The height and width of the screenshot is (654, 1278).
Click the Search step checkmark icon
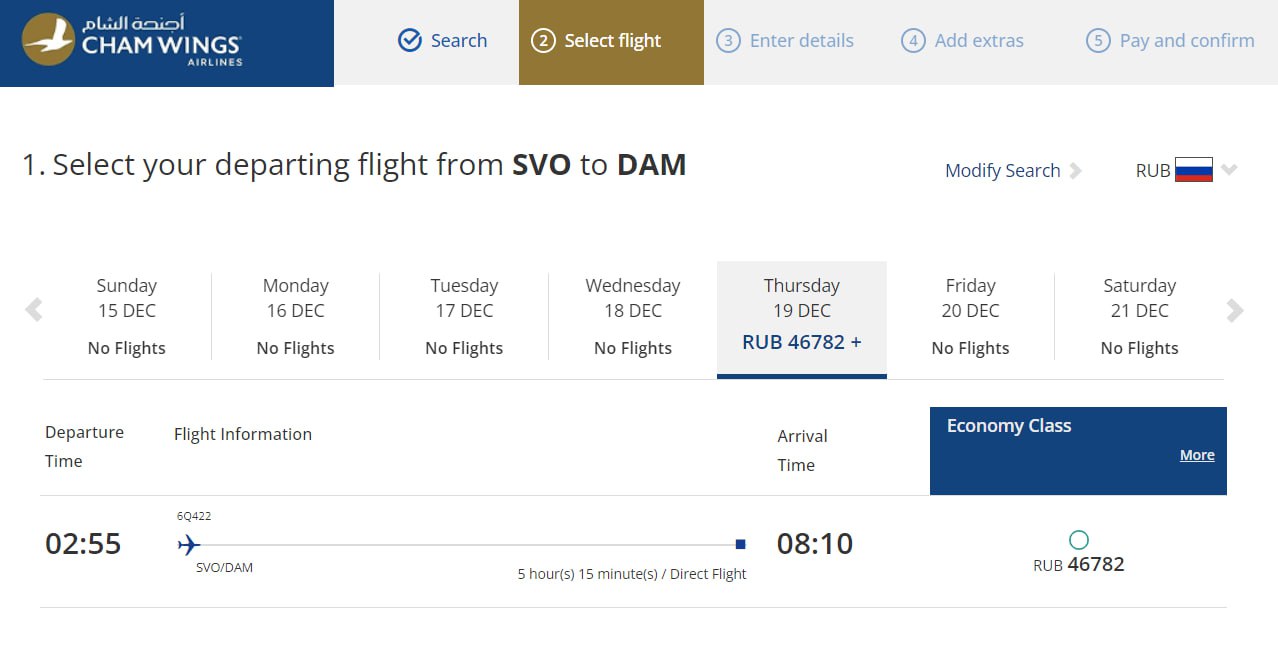(410, 40)
